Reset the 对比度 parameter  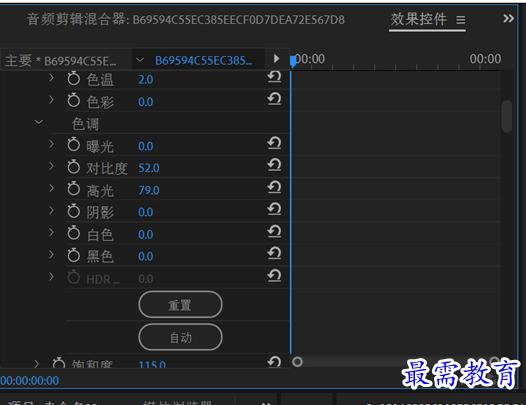pyautogui.click(x=274, y=165)
